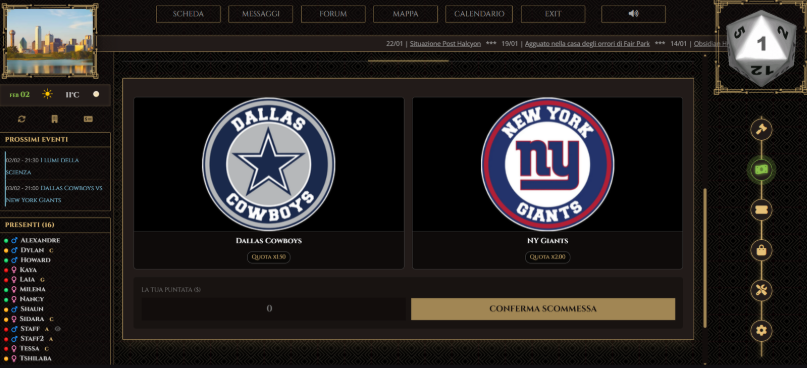Click Staff2 in the present list
The image size is (807, 368).
click(x=32, y=339)
